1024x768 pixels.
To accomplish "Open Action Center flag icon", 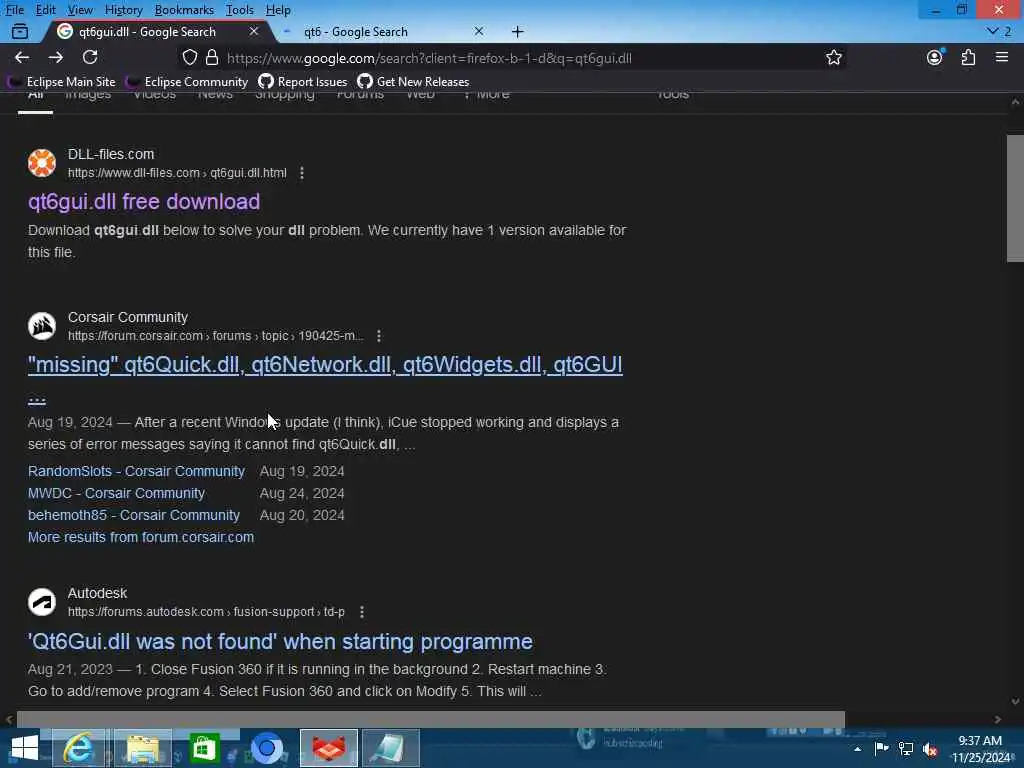I will click(x=881, y=748).
